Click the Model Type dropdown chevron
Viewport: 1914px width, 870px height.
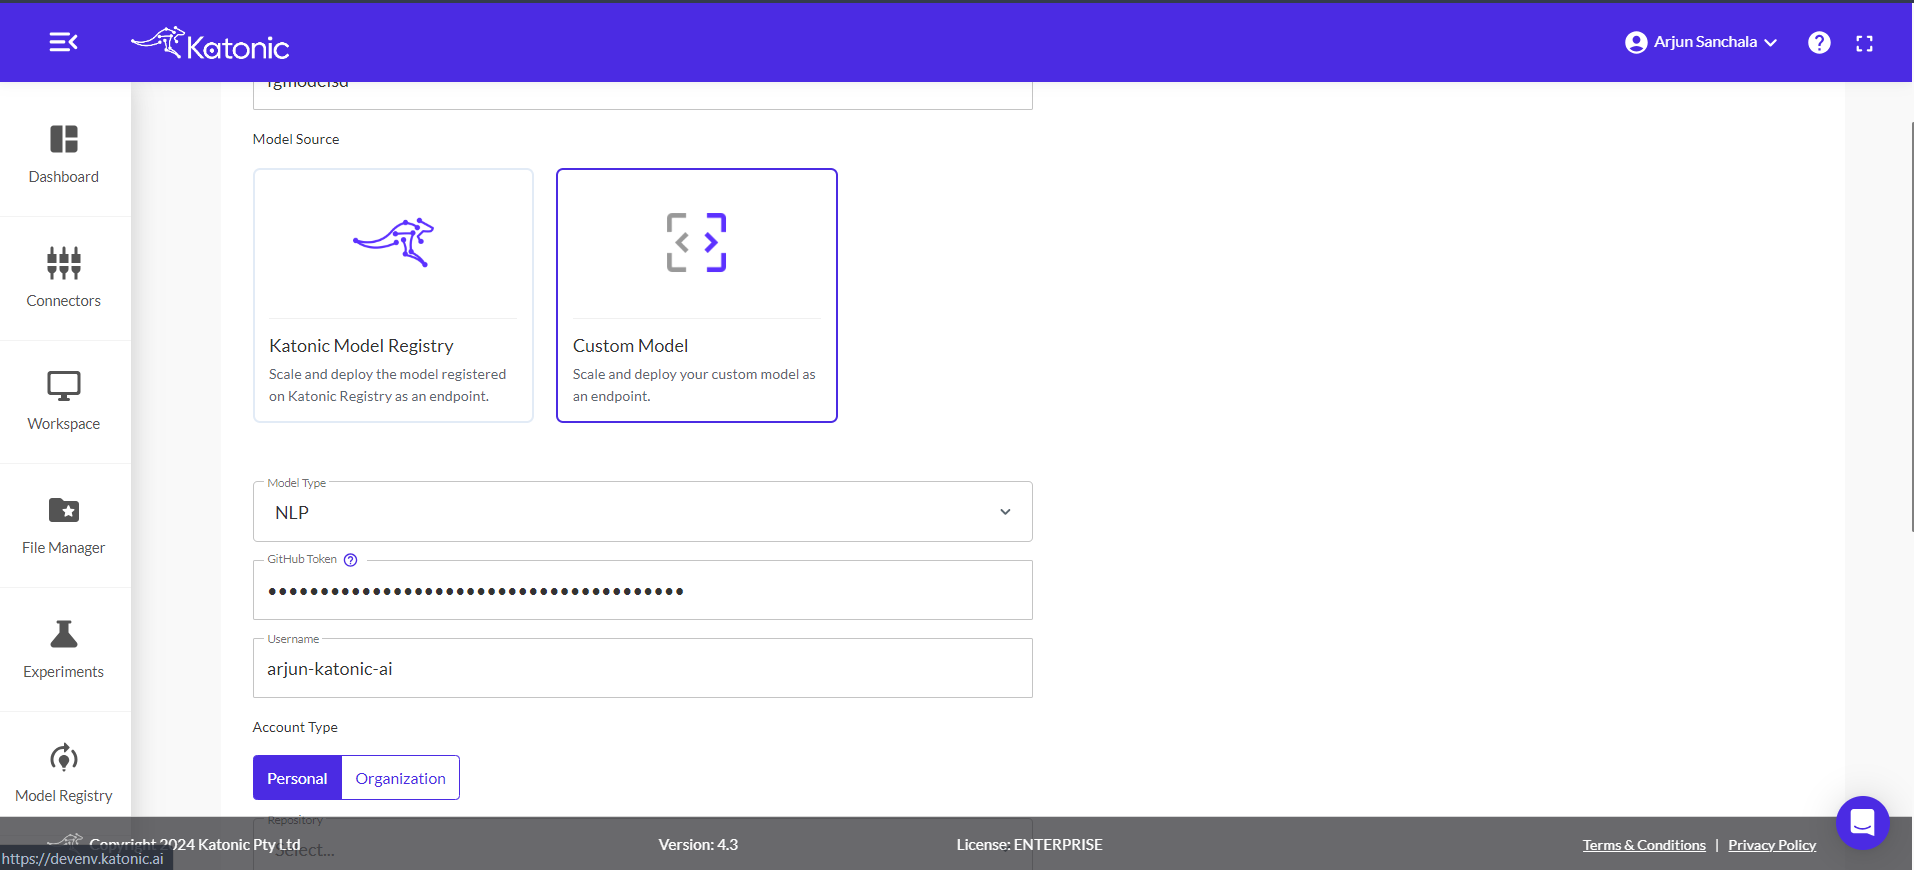click(1005, 512)
